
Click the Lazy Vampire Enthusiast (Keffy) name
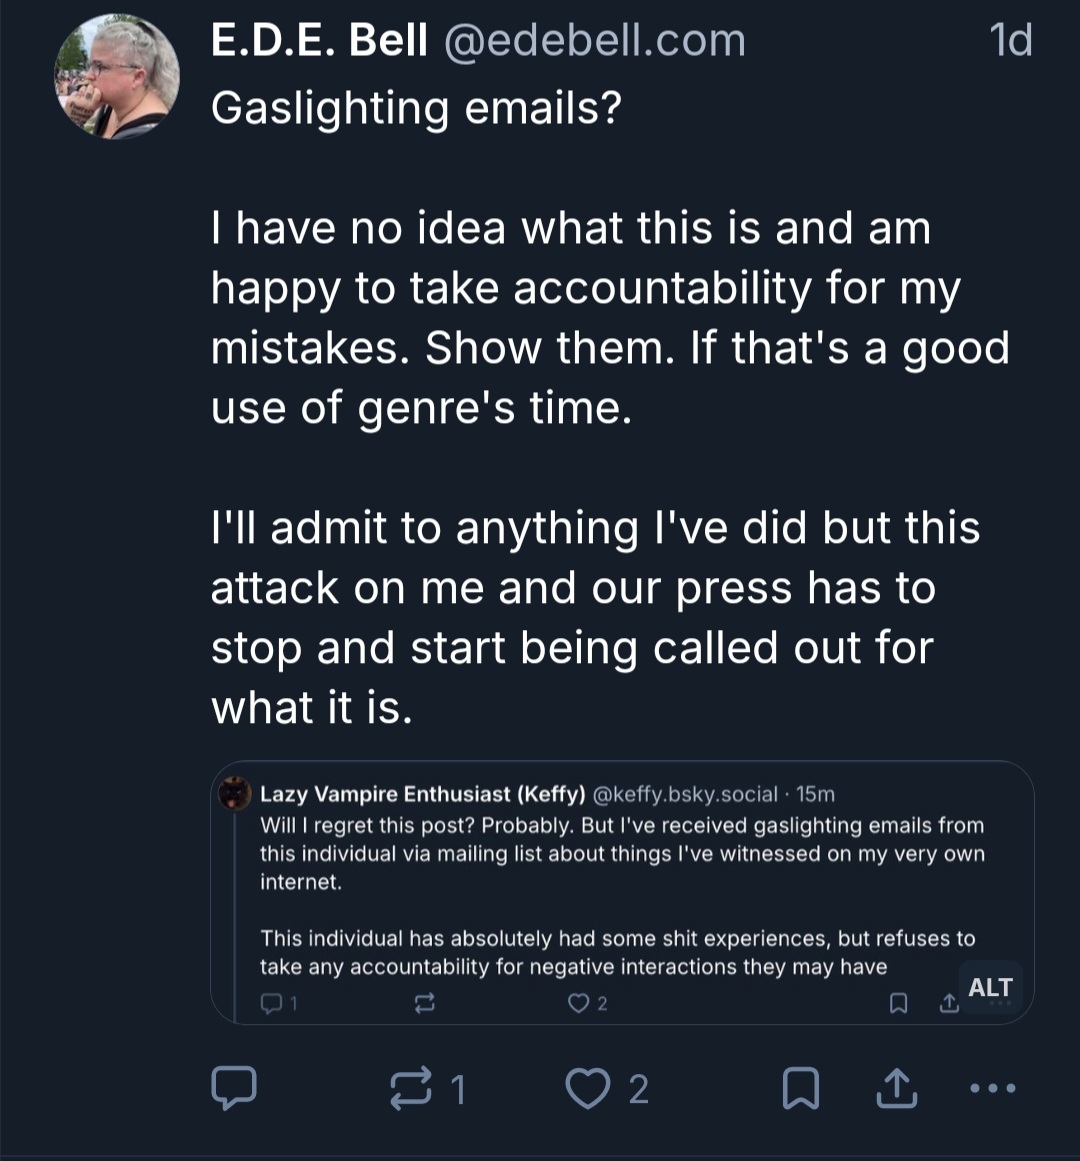pos(422,794)
